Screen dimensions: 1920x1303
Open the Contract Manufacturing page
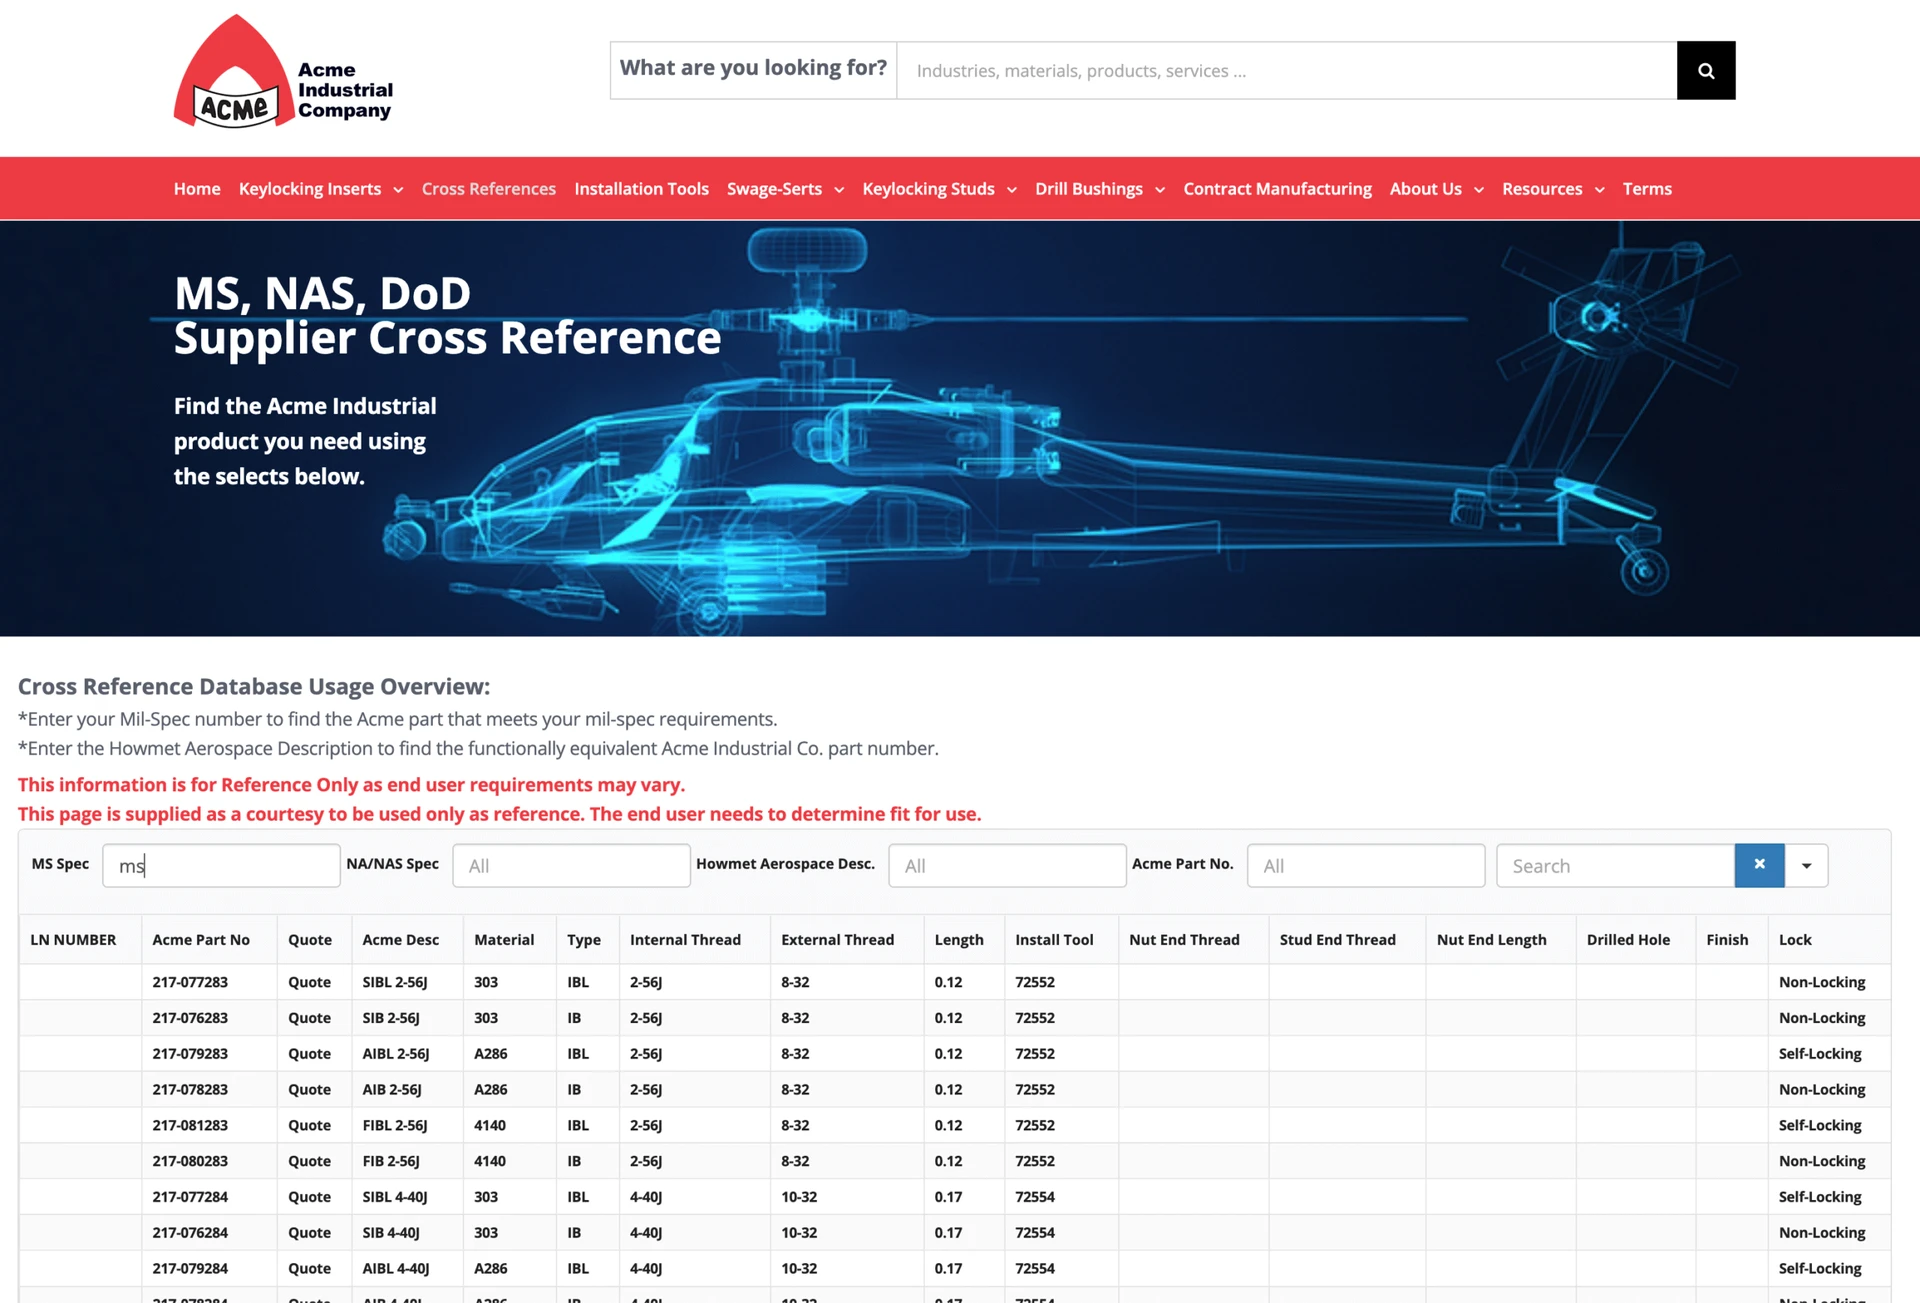pos(1277,189)
